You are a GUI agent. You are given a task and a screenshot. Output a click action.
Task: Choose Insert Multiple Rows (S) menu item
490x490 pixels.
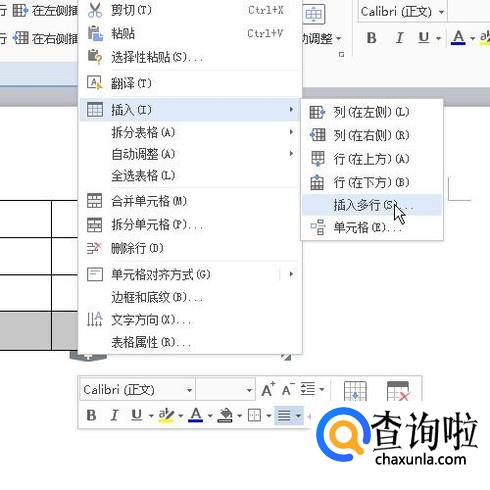pyautogui.click(x=372, y=205)
